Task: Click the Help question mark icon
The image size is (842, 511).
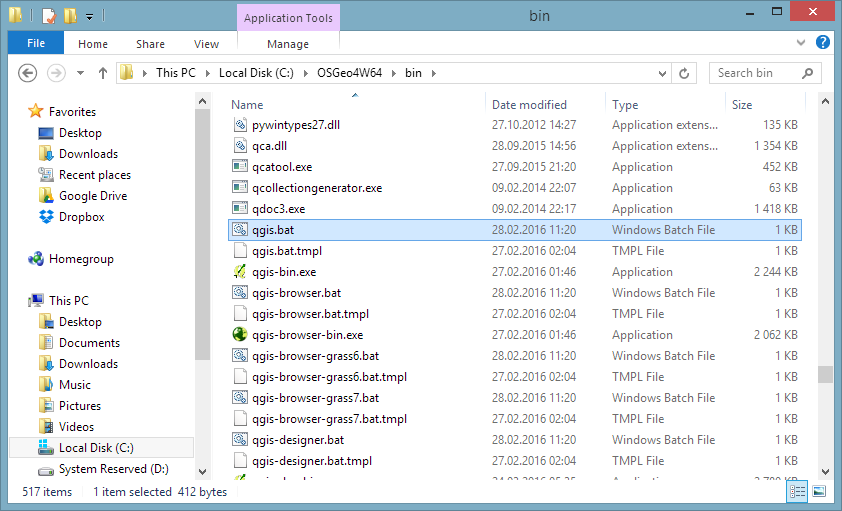Action: click(x=822, y=43)
